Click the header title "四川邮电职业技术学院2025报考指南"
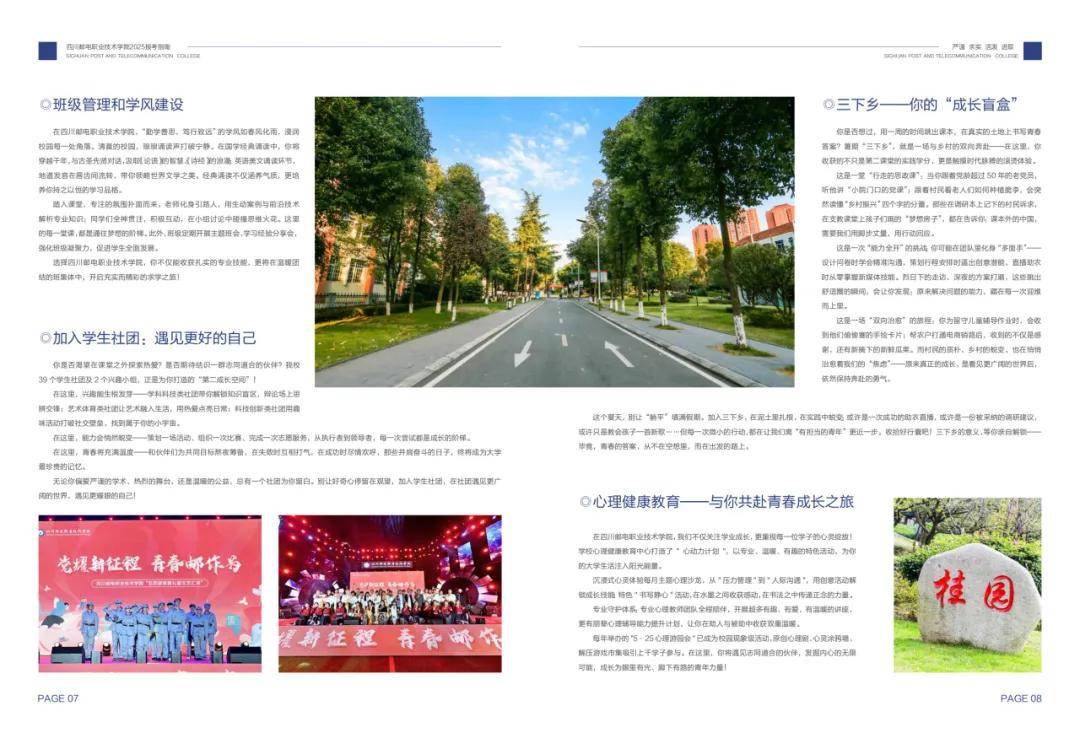Viewport: 1080px width, 733px height. coord(118,47)
